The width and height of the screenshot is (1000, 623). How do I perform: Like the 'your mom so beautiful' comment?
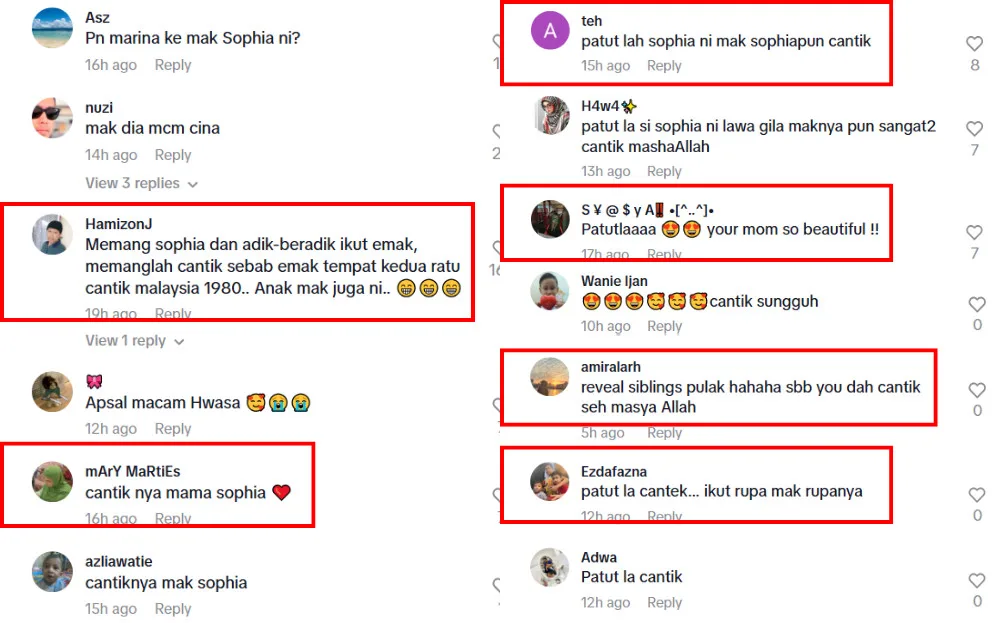click(x=974, y=232)
